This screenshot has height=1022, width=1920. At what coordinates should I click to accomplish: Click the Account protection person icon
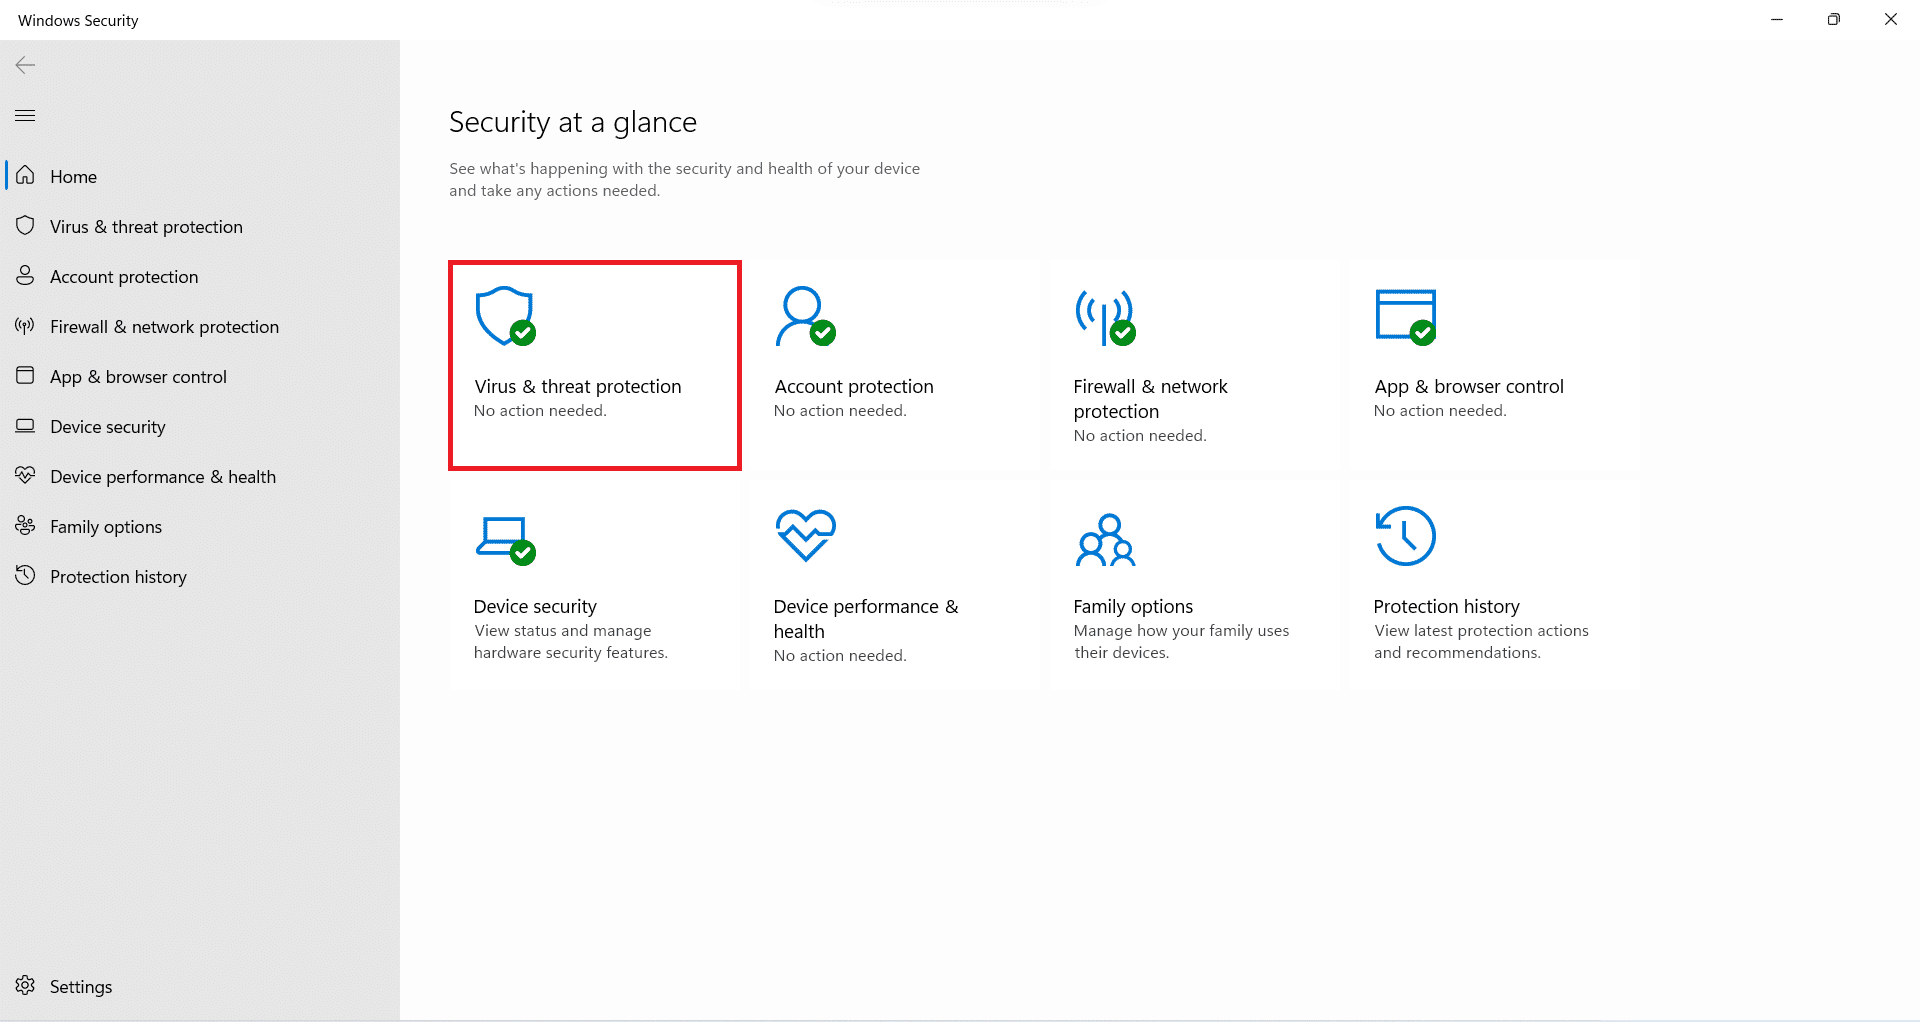coord(805,316)
